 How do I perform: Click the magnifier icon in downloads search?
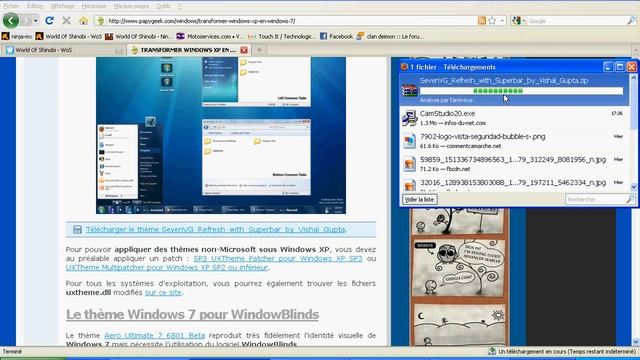point(631,200)
